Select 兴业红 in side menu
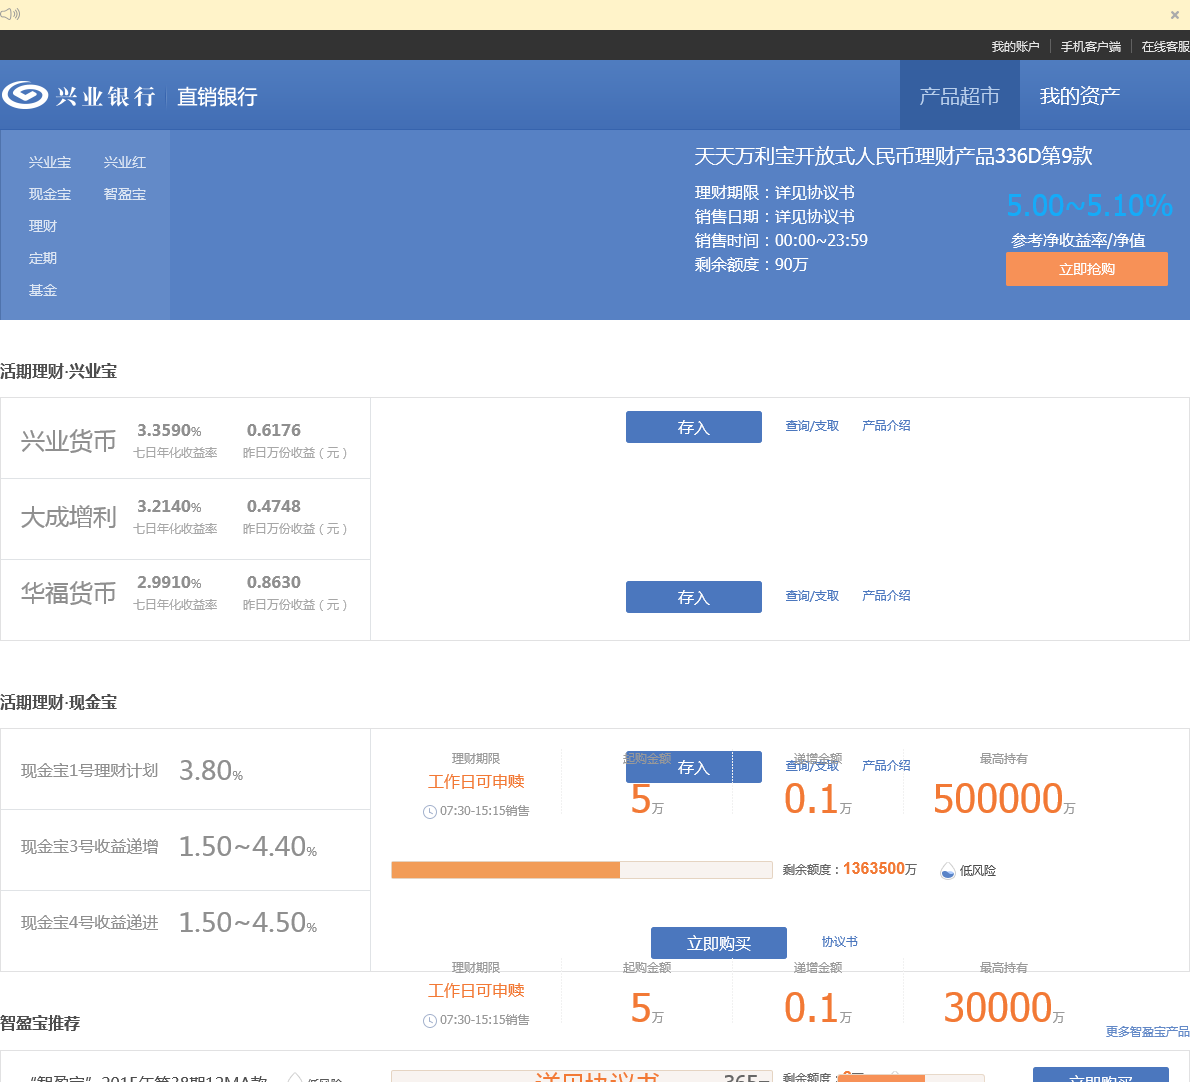The height and width of the screenshot is (1082, 1190). click(x=124, y=162)
